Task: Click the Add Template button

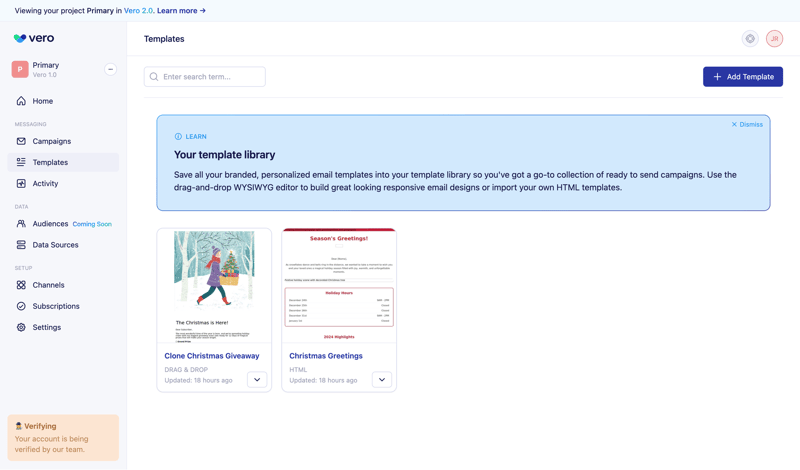Action: [742, 77]
